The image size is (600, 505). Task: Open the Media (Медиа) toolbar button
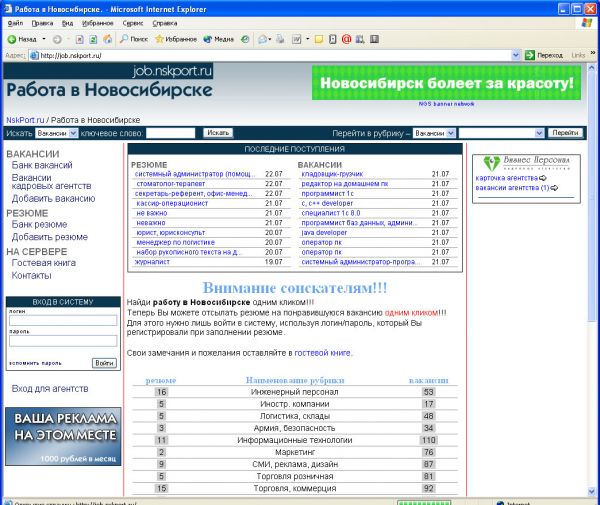(x=218, y=39)
